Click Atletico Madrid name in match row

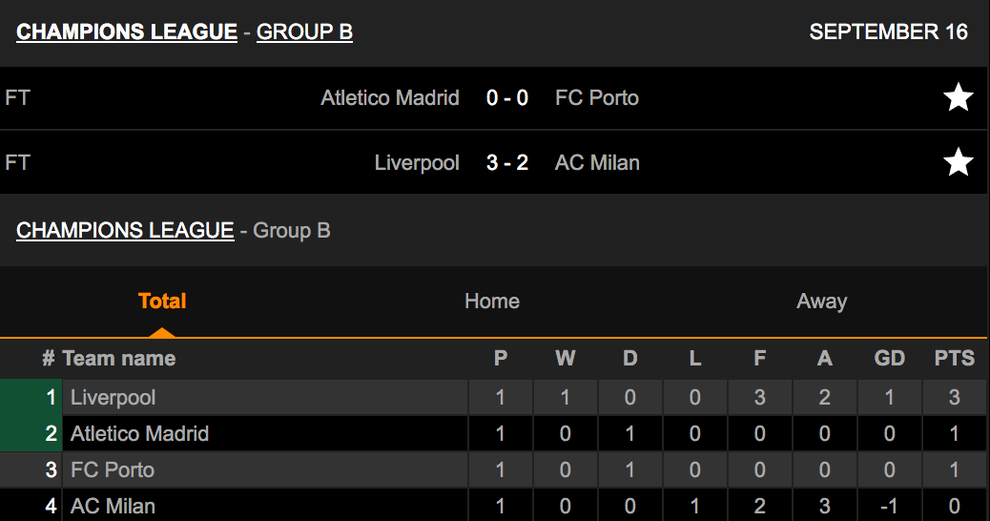click(x=390, y=98)
